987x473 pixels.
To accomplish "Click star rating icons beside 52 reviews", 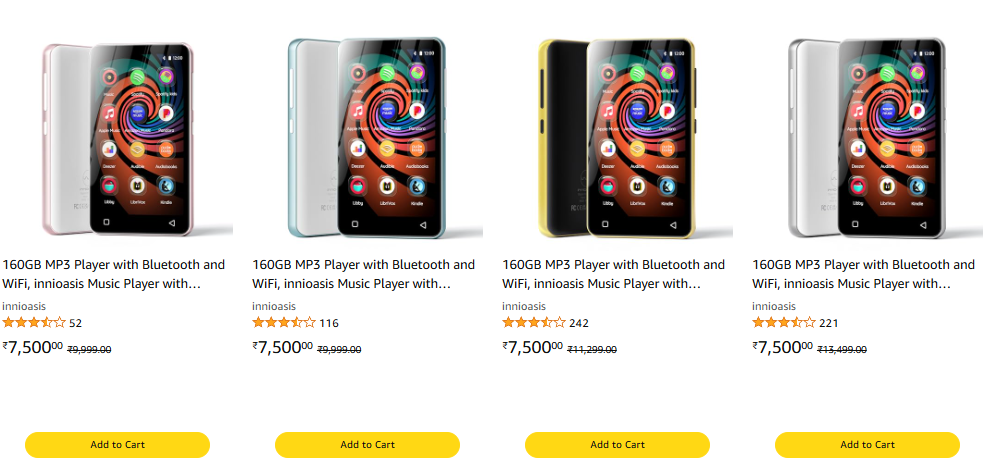I will (x=34, y=323).
